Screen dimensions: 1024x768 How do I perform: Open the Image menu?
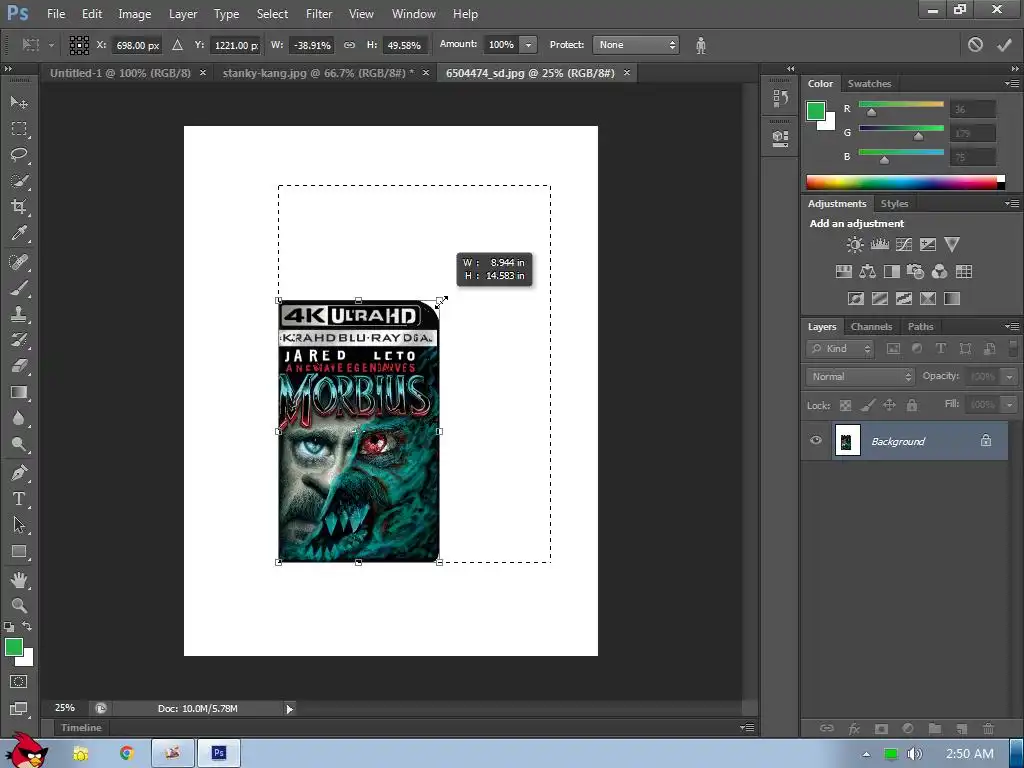tap(135, 14)
